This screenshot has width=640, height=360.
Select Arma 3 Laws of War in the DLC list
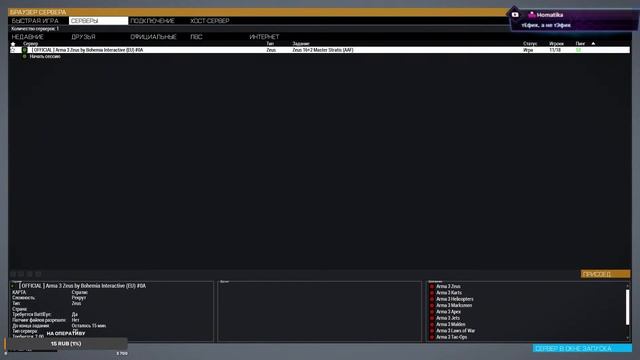point(456,331)
